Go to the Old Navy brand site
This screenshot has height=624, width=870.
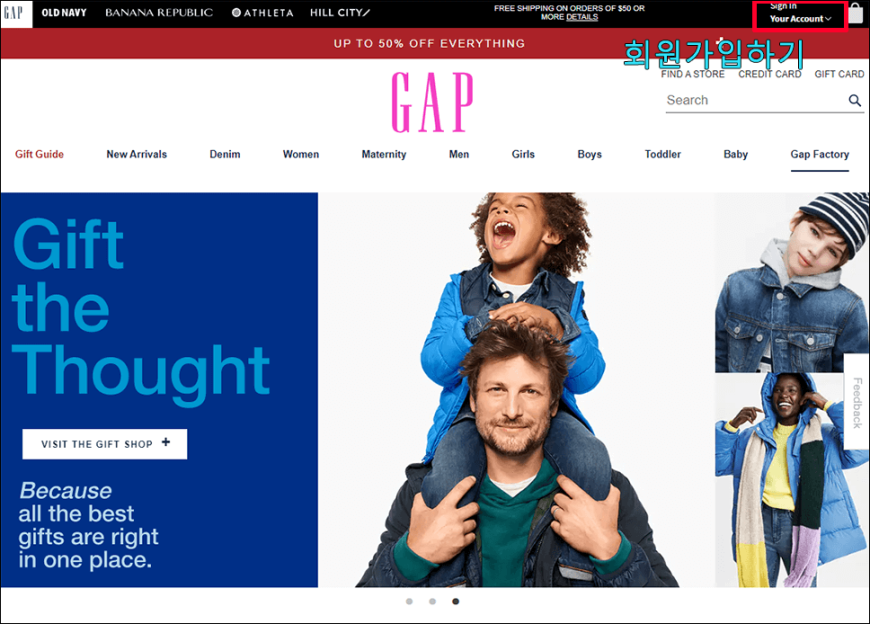(x=64, y=13)
